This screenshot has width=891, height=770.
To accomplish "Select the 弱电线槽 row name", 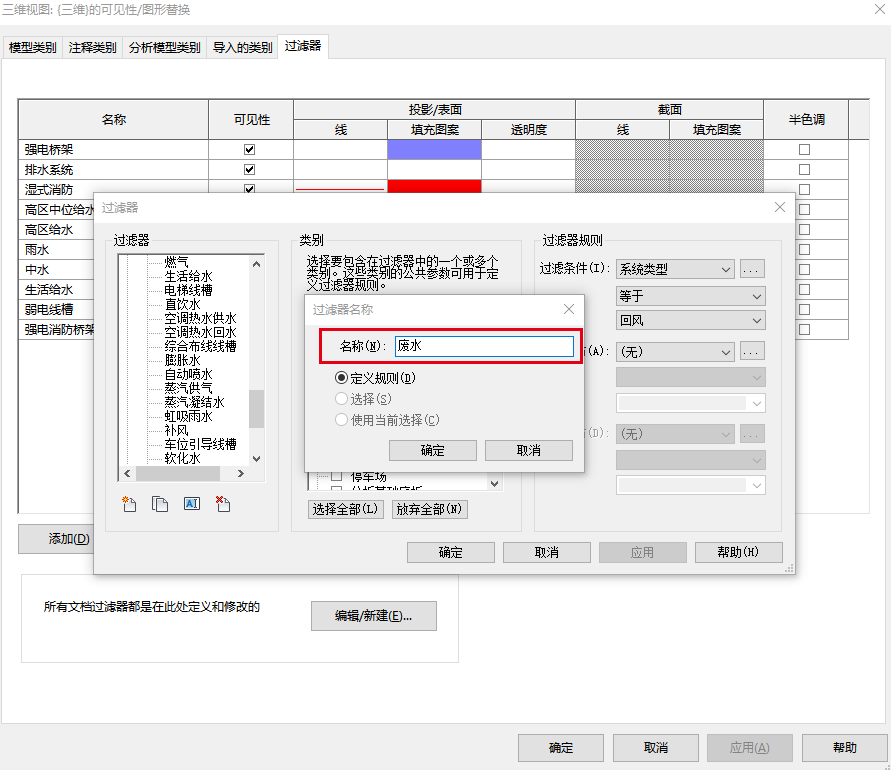I will pos(49,310).
